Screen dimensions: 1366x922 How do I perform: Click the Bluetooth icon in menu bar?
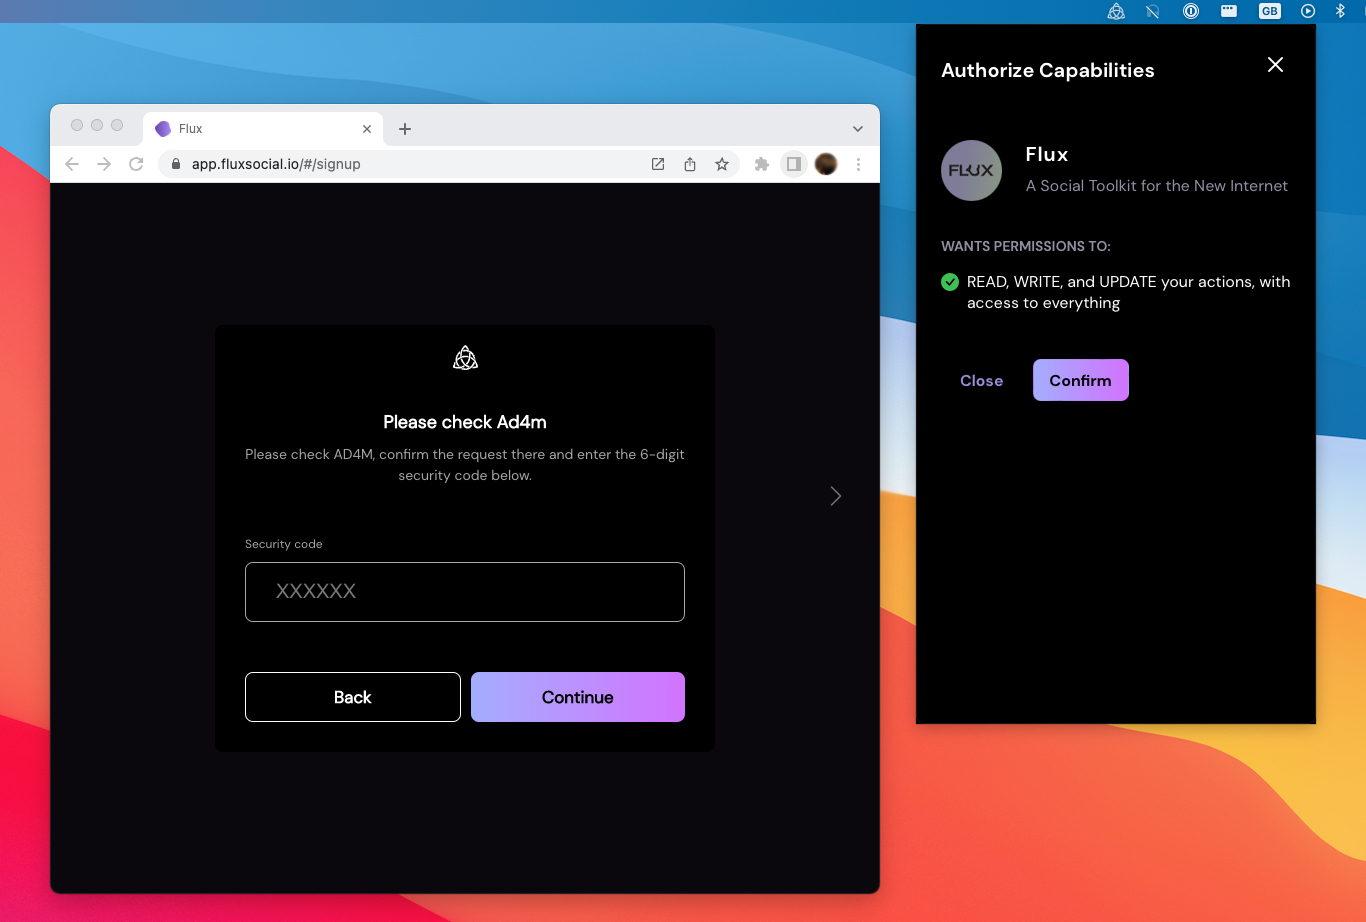1340,11
